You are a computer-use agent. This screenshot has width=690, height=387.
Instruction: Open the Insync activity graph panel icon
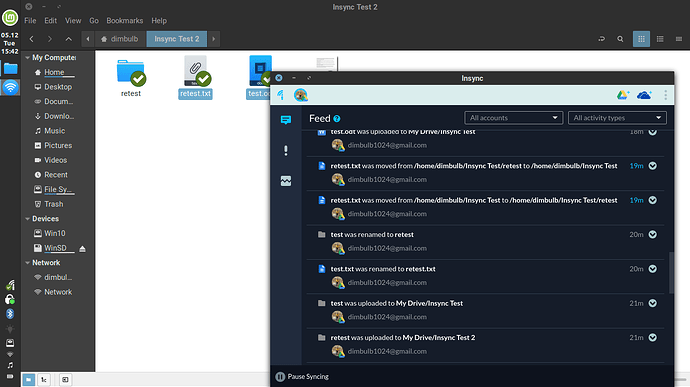tap(286, 181)
